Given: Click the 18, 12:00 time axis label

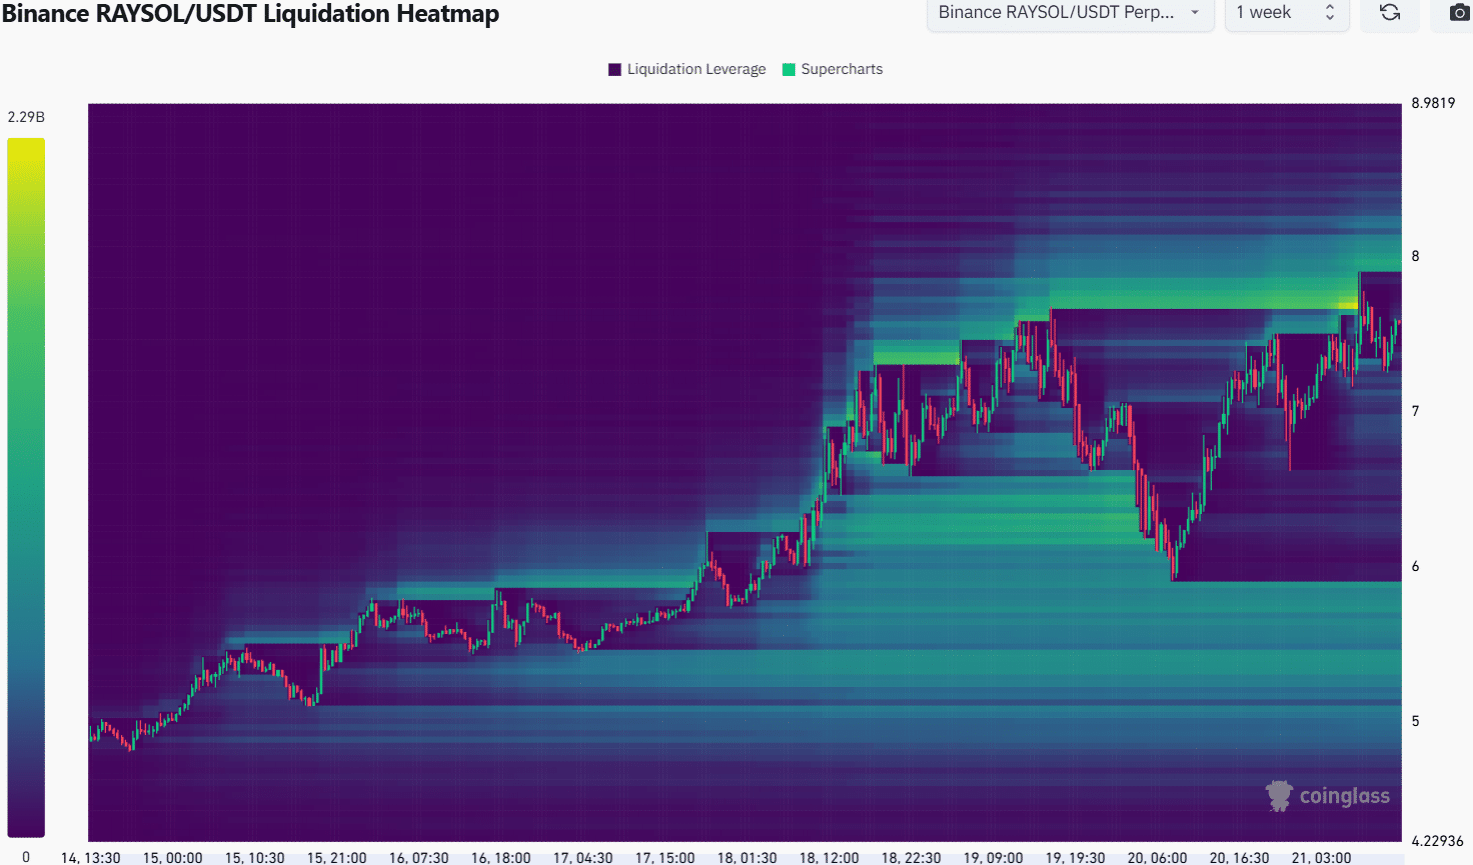Looking at the screenshot, I should (829, 858).
